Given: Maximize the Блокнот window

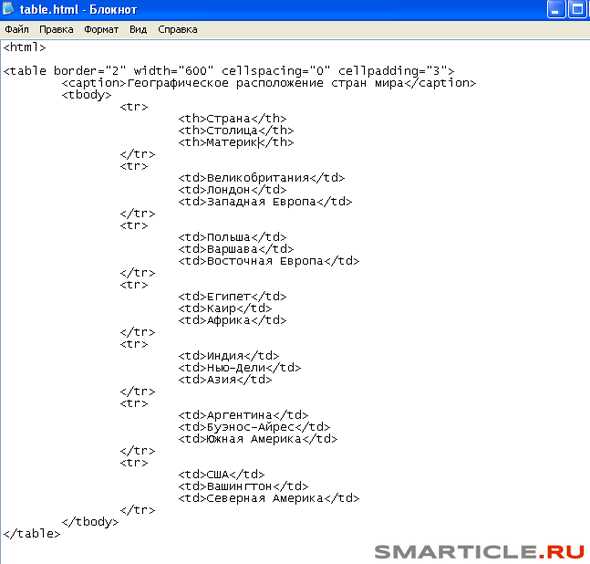Looking at the screenshot, I should [578, 9].
